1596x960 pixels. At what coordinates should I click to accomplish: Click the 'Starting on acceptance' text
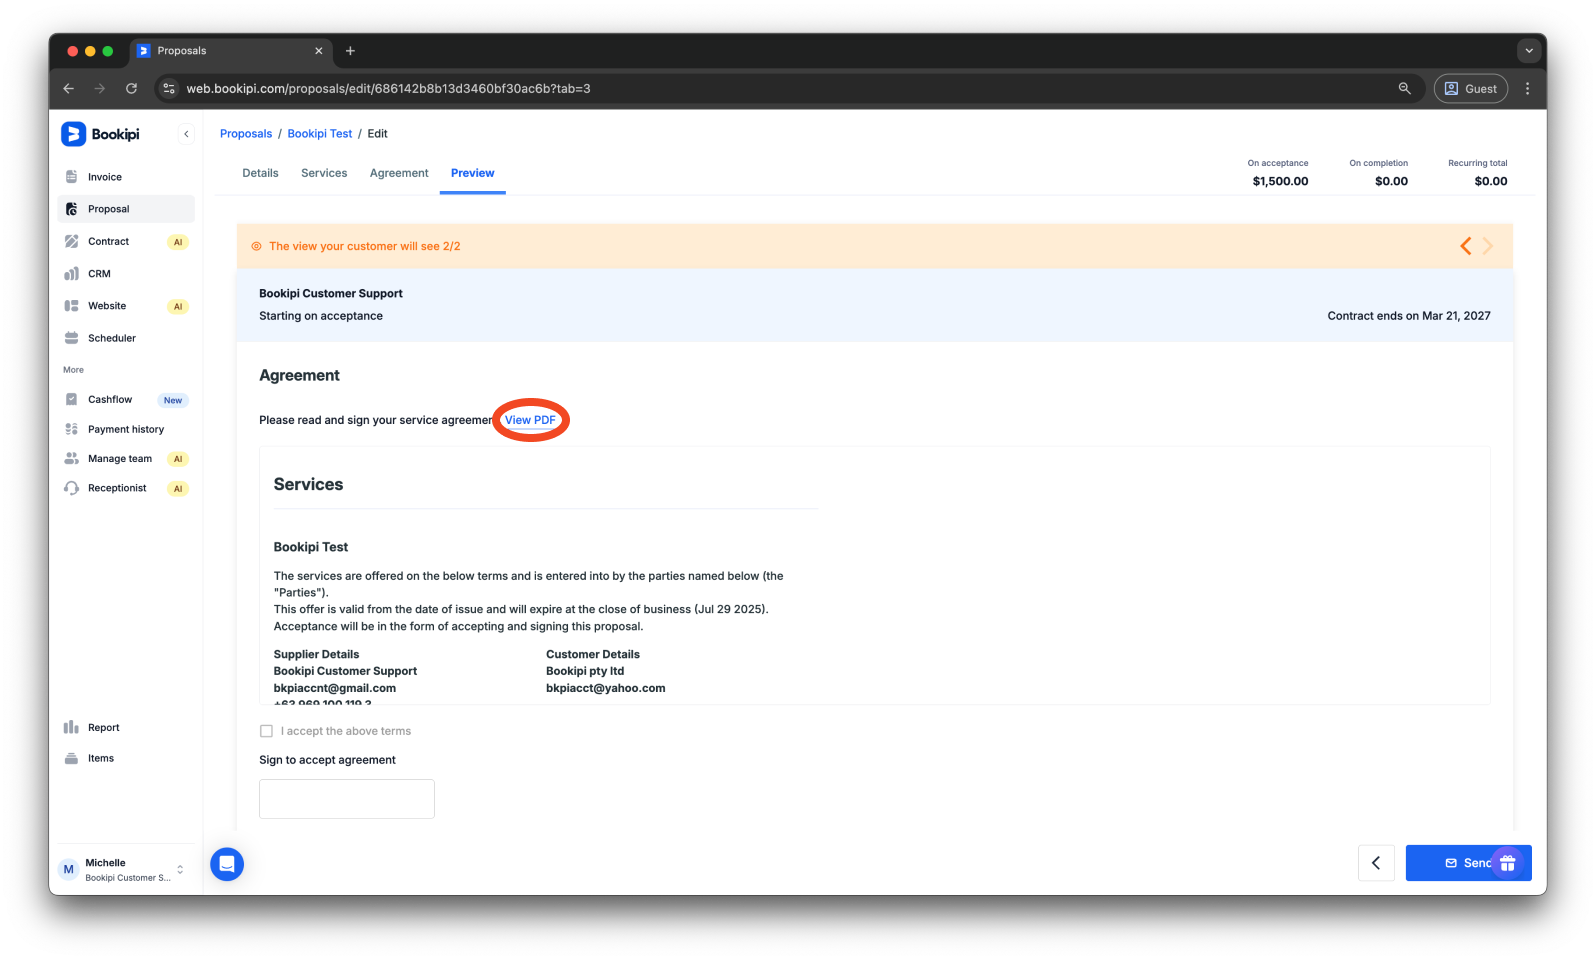[x=321, y=316]
